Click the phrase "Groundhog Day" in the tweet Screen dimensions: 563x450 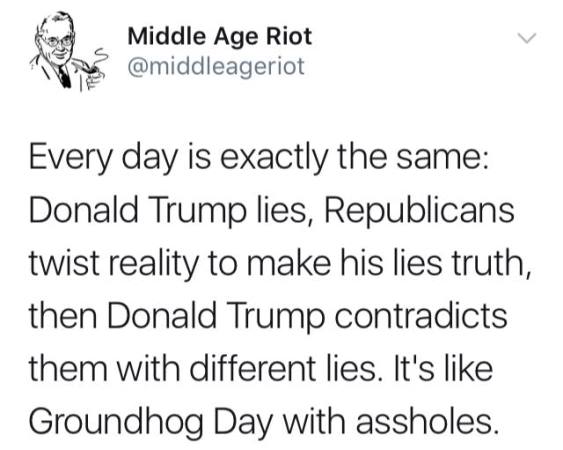150,420
